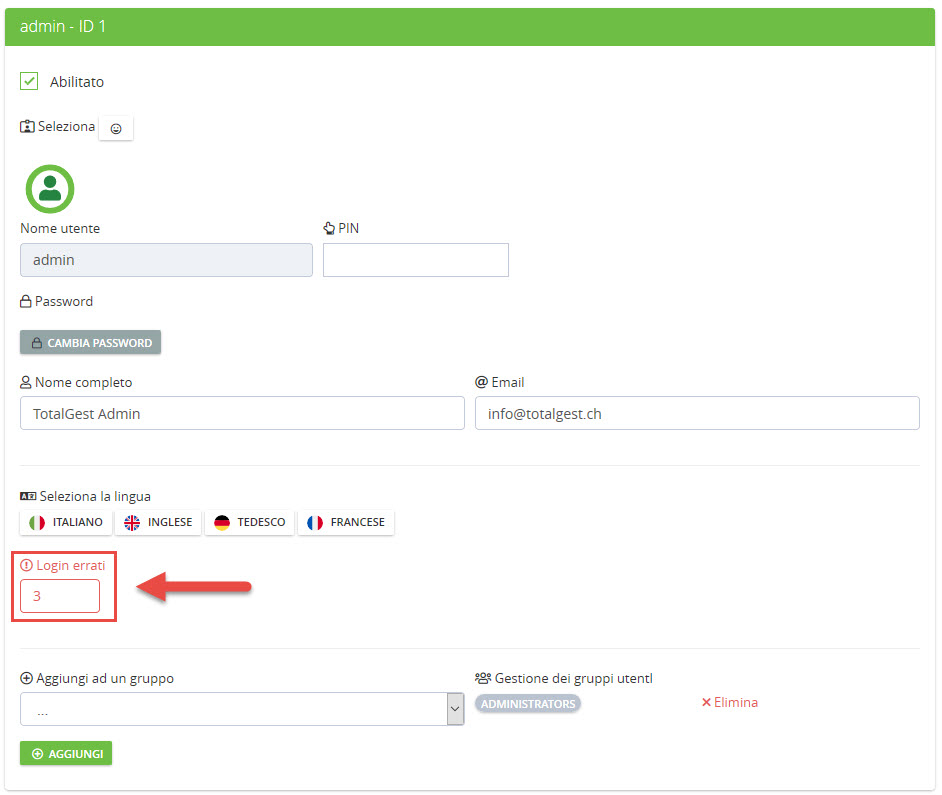Image resolution: width=942 pixels, height=795 pixels.
Task: Click the green user avatar icon
Action: click(50, 189)
